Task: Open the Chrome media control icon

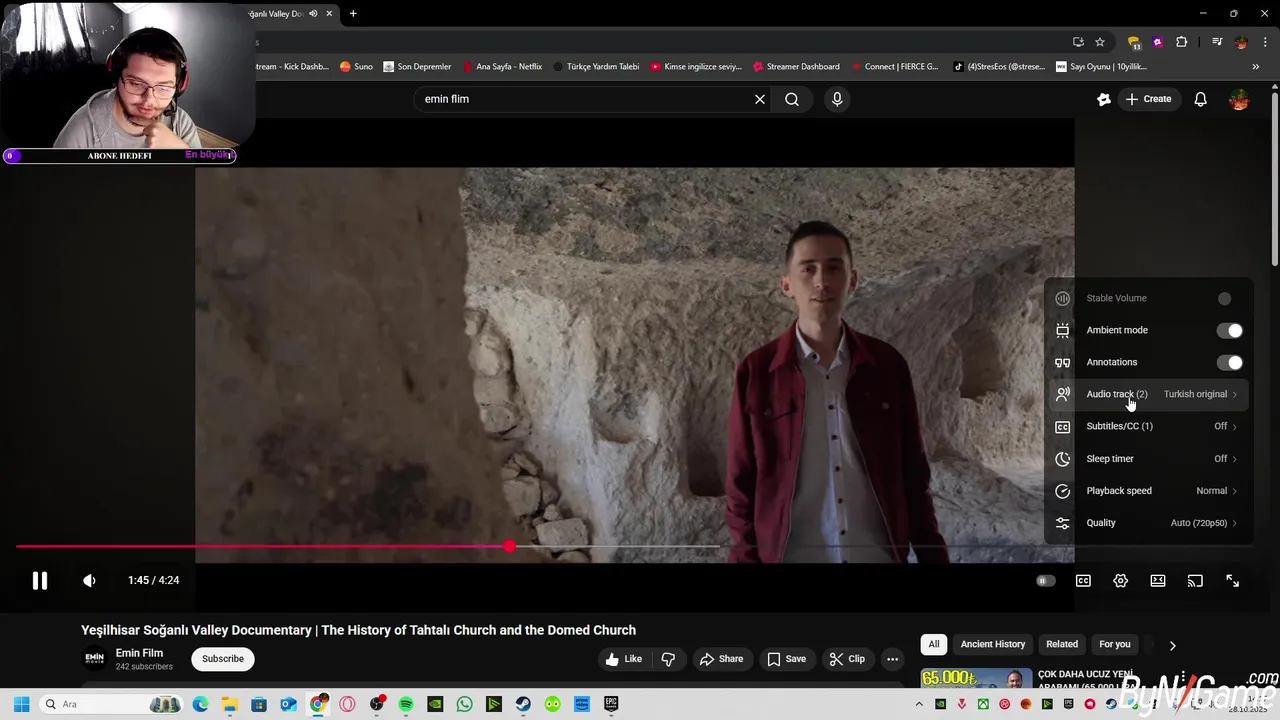Action: tap(1217, 42)
